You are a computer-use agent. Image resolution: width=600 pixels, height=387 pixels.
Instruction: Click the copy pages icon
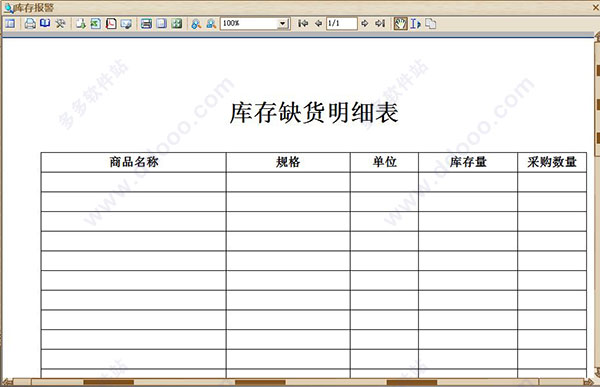click(430, 24)
